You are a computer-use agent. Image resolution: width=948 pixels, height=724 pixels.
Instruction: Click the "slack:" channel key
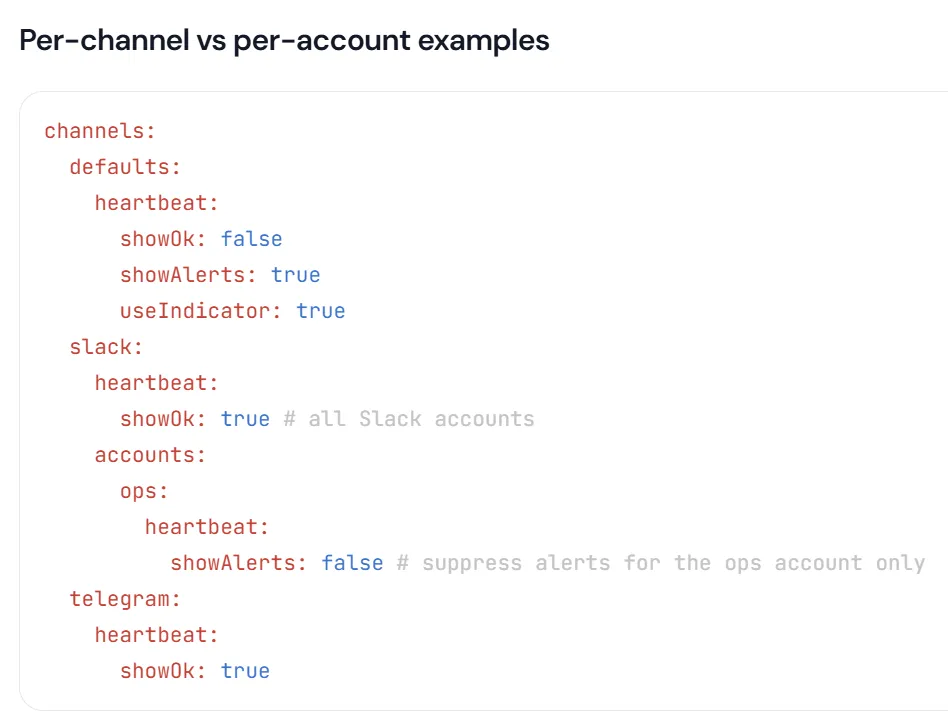coord(106,347)
